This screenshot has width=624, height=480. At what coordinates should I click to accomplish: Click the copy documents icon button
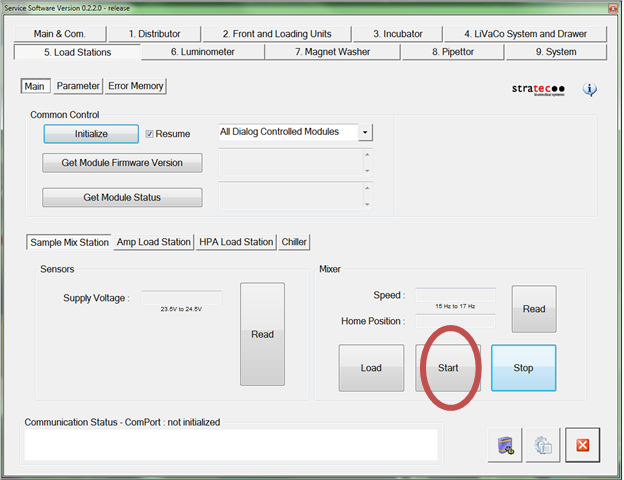543,446
